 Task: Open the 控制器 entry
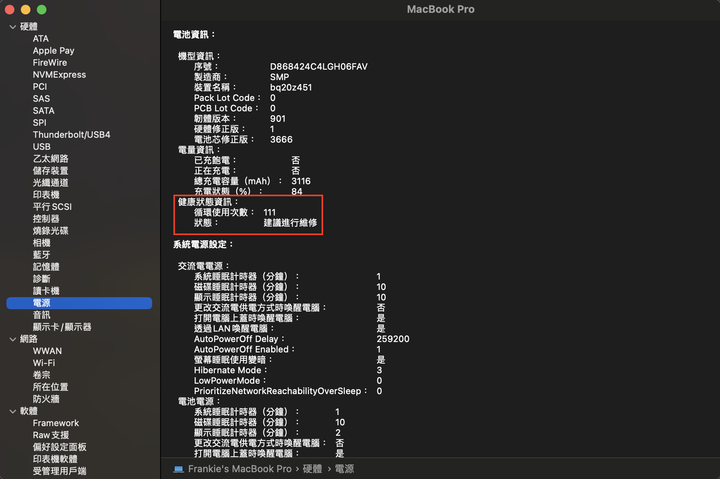click(46, 219)
